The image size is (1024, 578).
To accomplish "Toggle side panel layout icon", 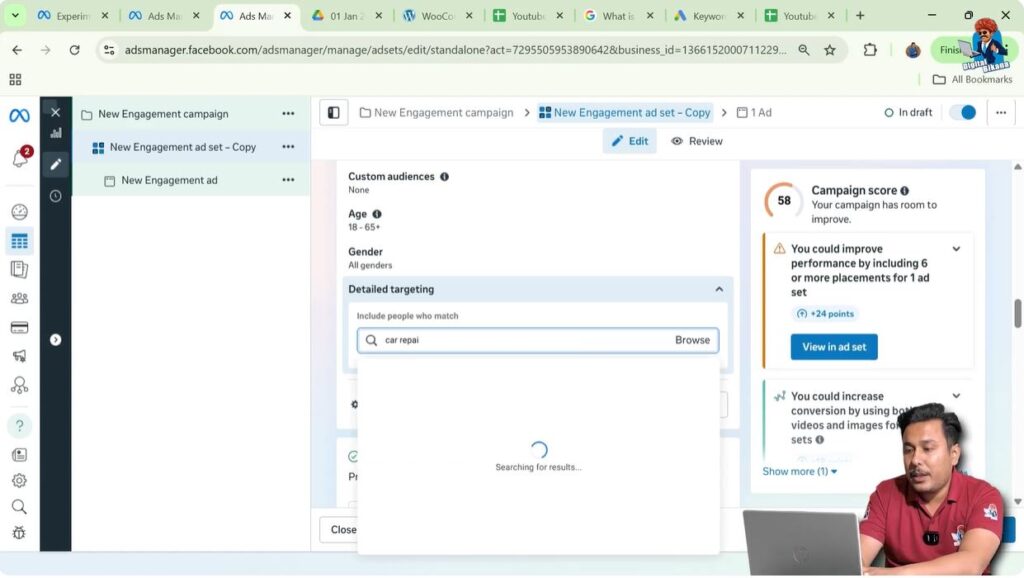I will pos(334,112).
